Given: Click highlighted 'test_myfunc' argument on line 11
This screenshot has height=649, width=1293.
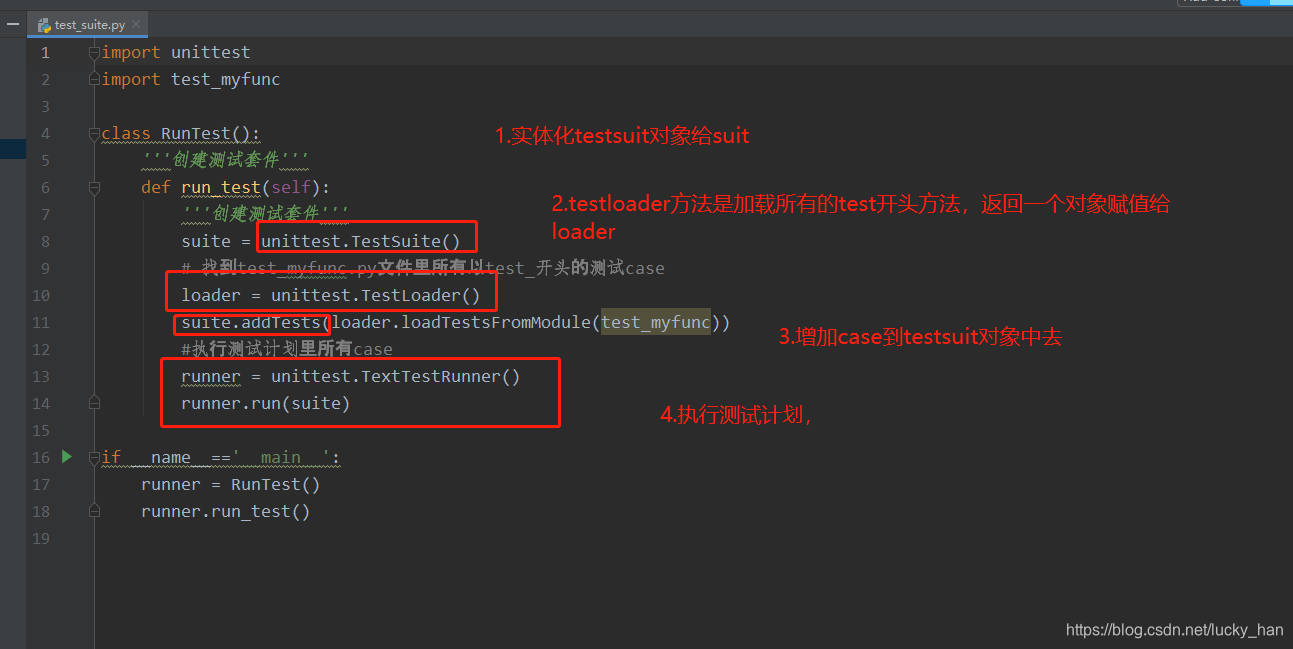Looking at the screenshot, I should tap(656, 322).
